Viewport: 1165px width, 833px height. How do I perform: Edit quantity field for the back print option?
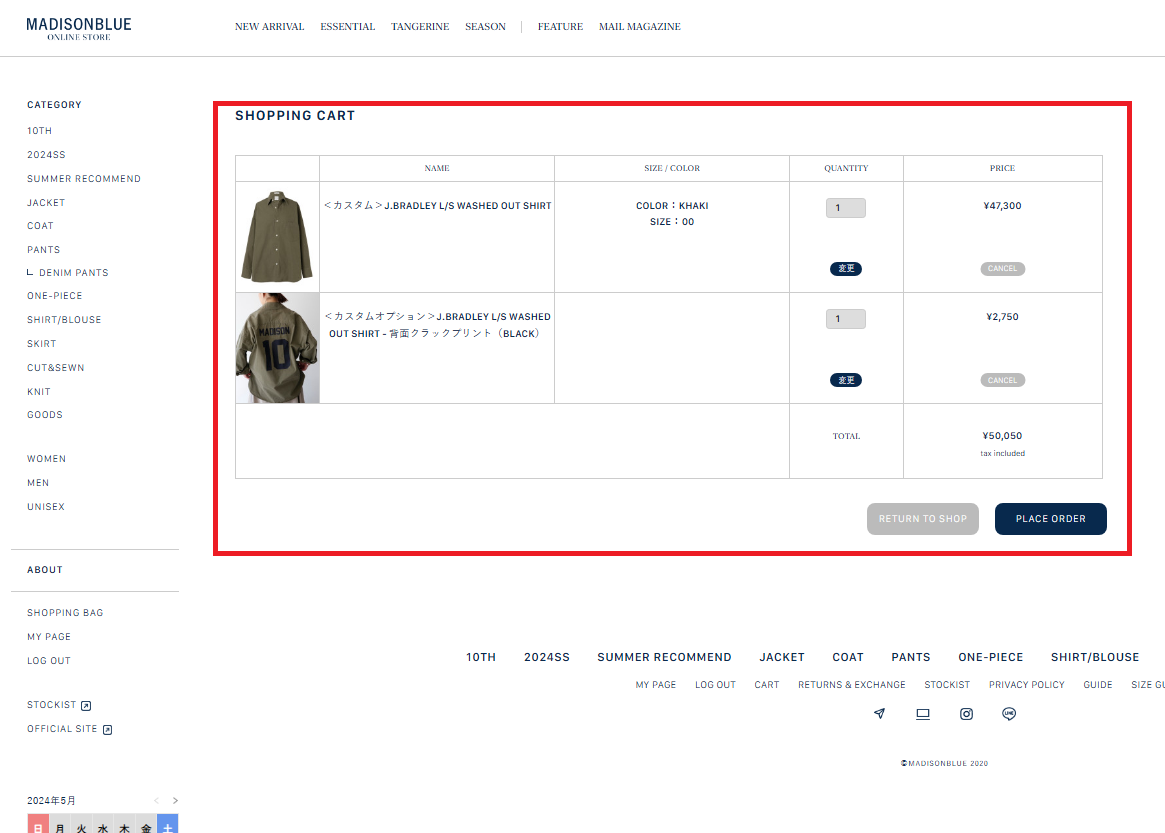coord(846,319)
